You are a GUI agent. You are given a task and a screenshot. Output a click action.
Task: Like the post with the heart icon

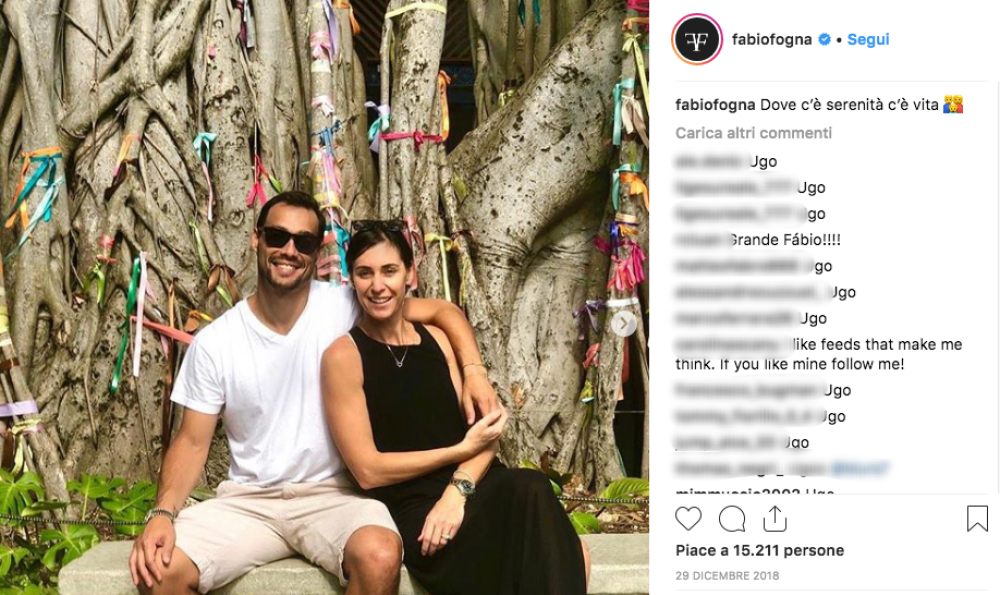pos(688,518)
